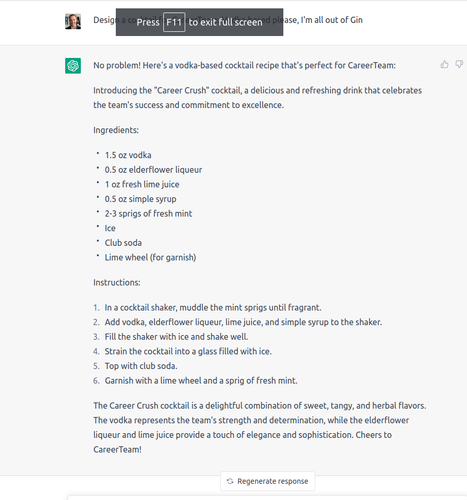Screen dimensions: 467x500
Task: Give the response a thumbs down
Action: pos(460,64)
